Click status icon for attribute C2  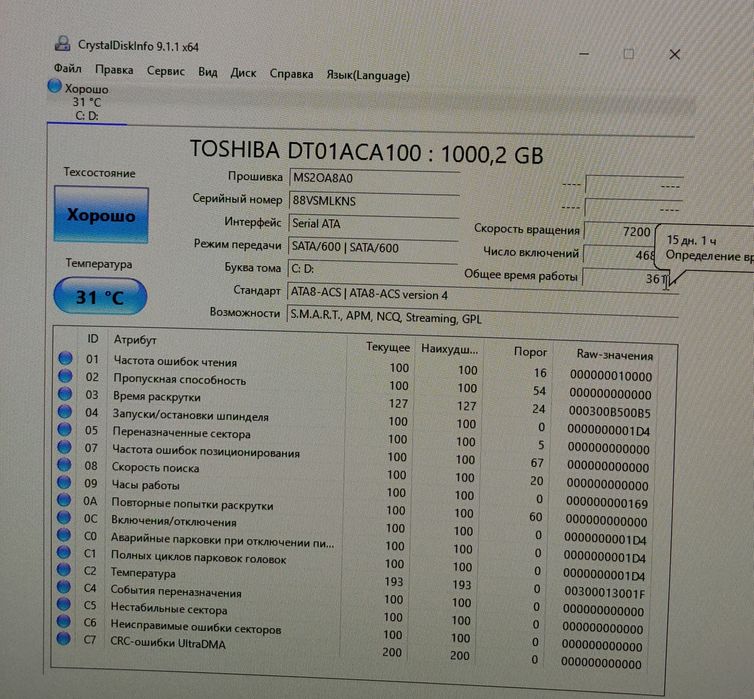pos(63,569)
